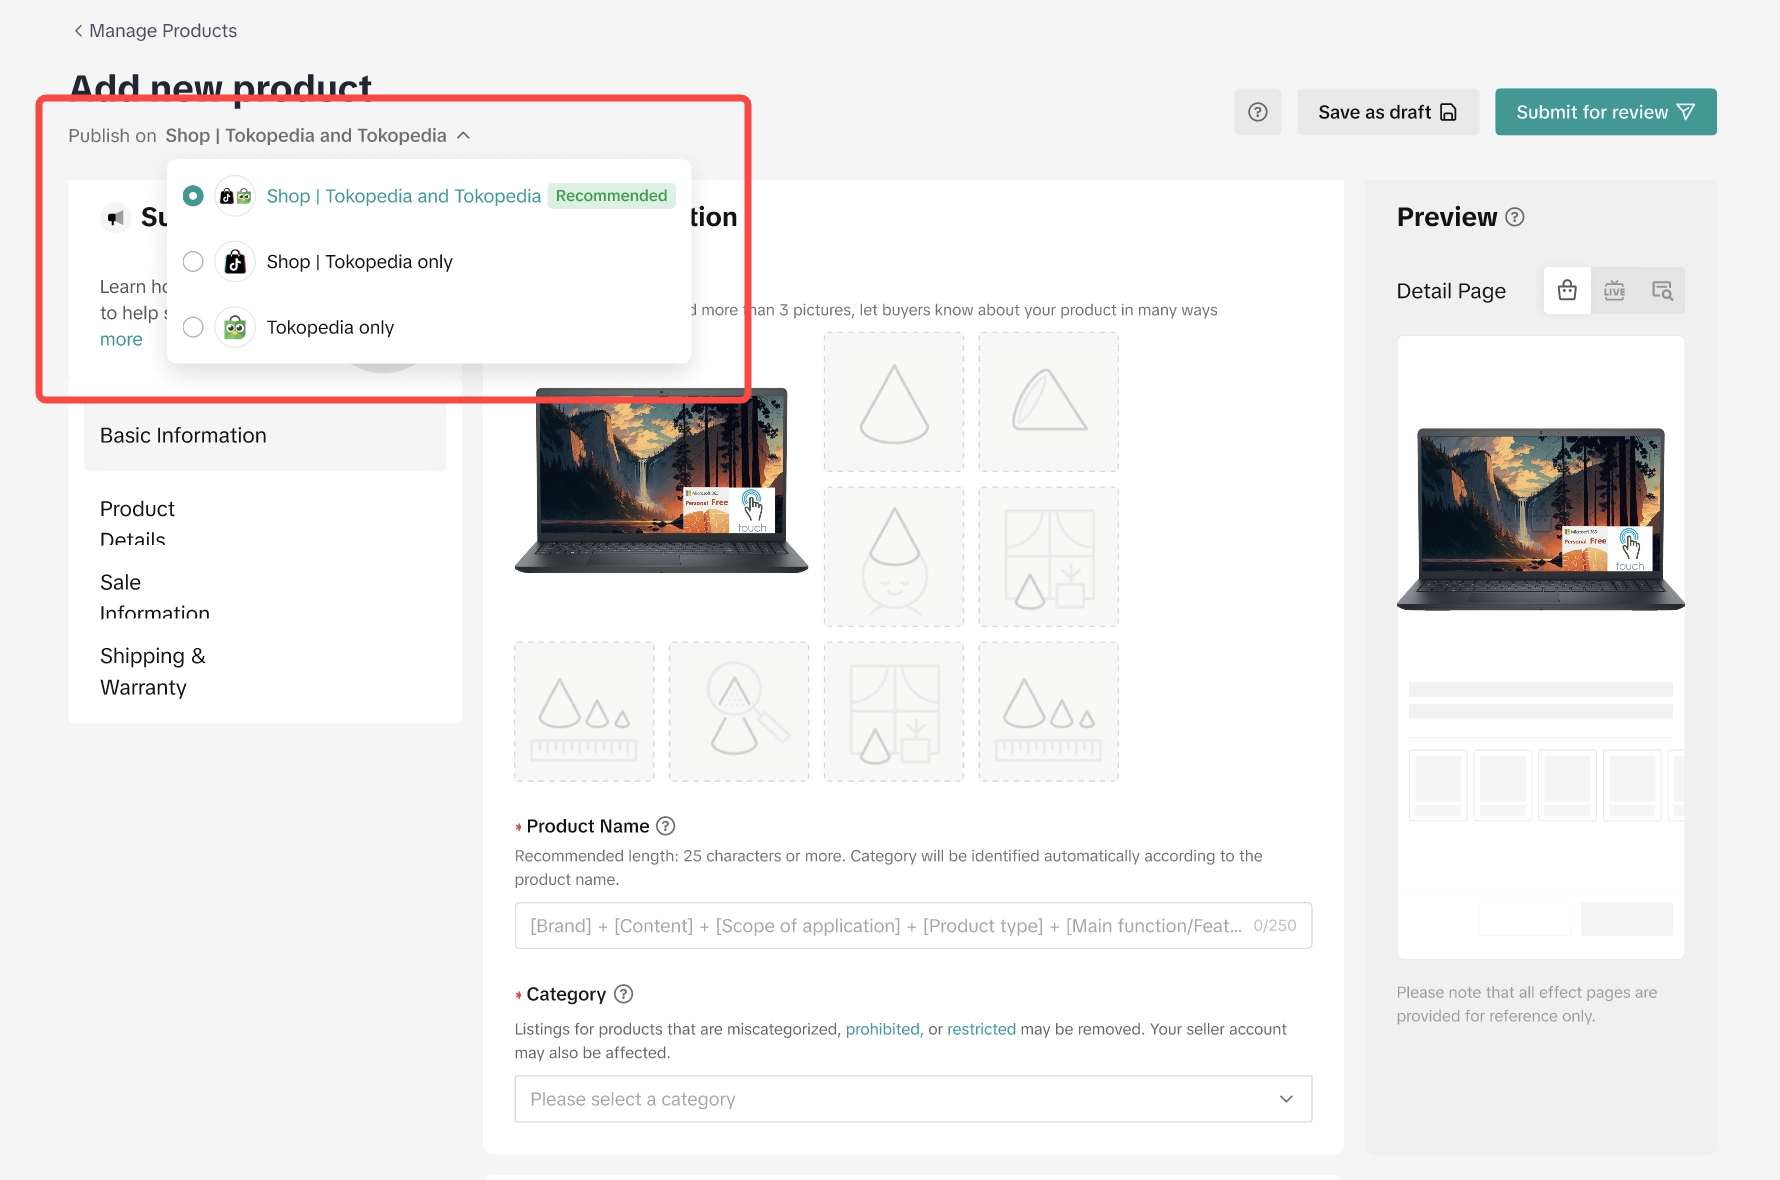This screenshot has height=1180, width=1780.
Task: Click the uploaded laptop main product image
Action: coord(661,480)
